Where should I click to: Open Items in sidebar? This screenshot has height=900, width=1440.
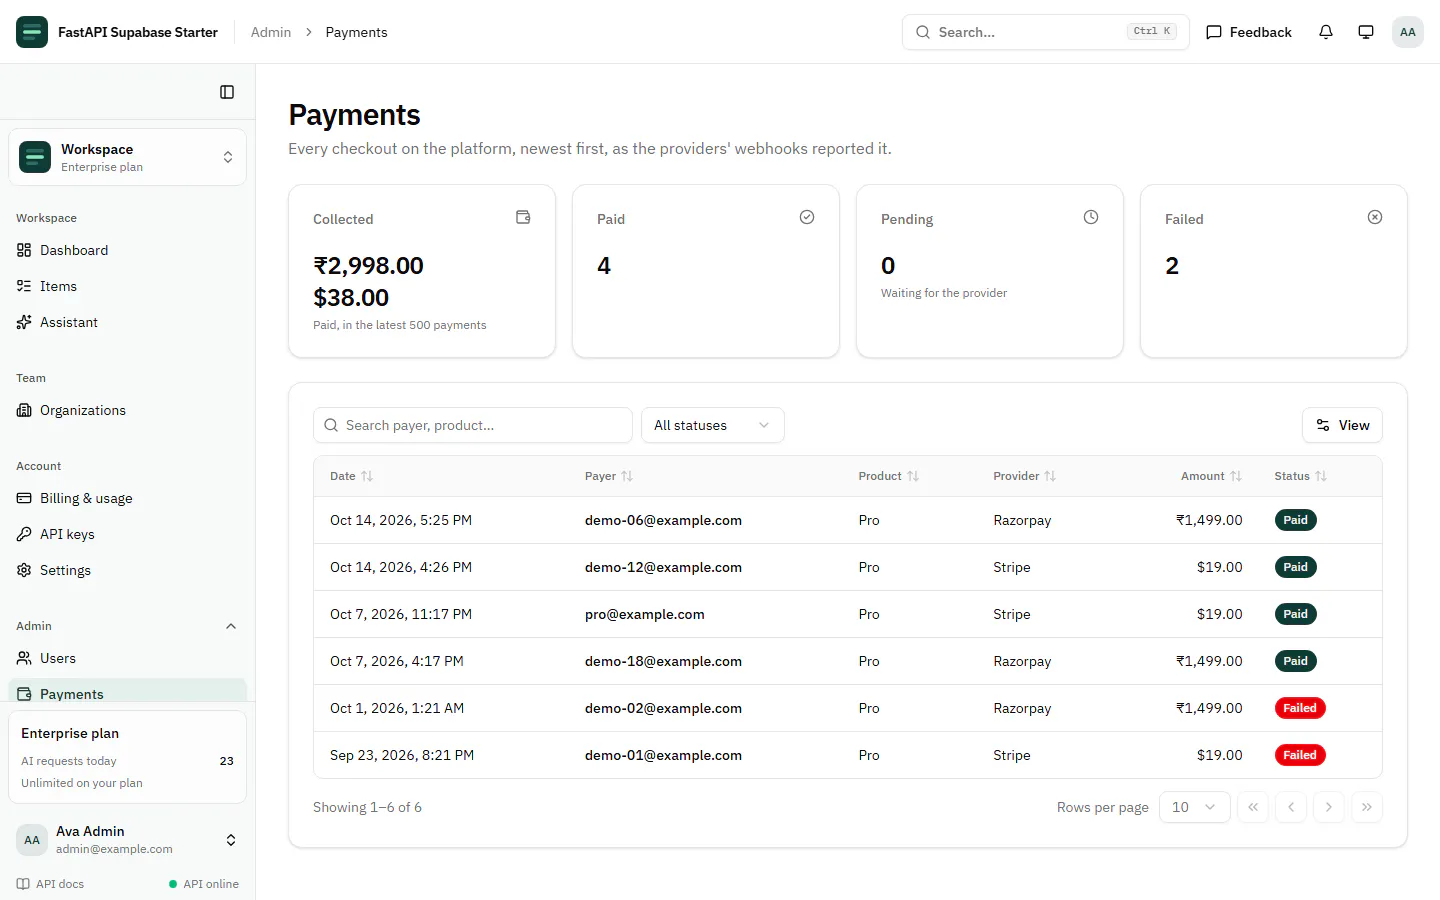coord(127,286)
